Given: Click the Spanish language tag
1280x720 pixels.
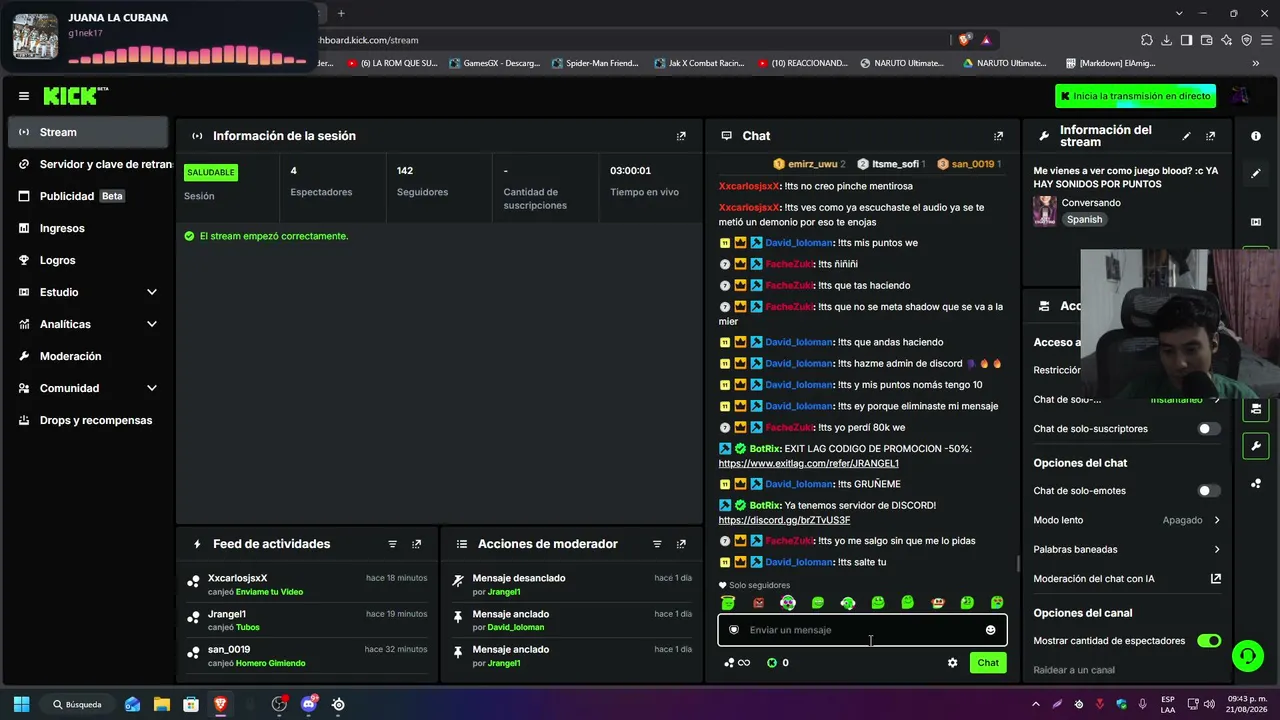Looking at the screenshot, I should (x=1084, y=220).
